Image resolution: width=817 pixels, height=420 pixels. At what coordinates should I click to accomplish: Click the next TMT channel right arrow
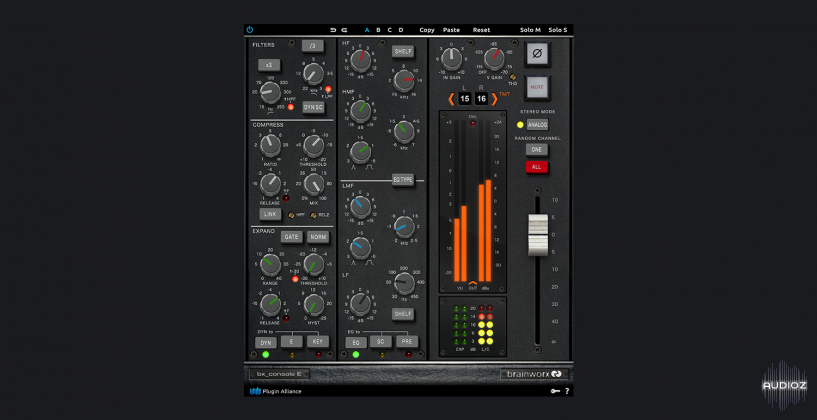[x=494, y=98]
